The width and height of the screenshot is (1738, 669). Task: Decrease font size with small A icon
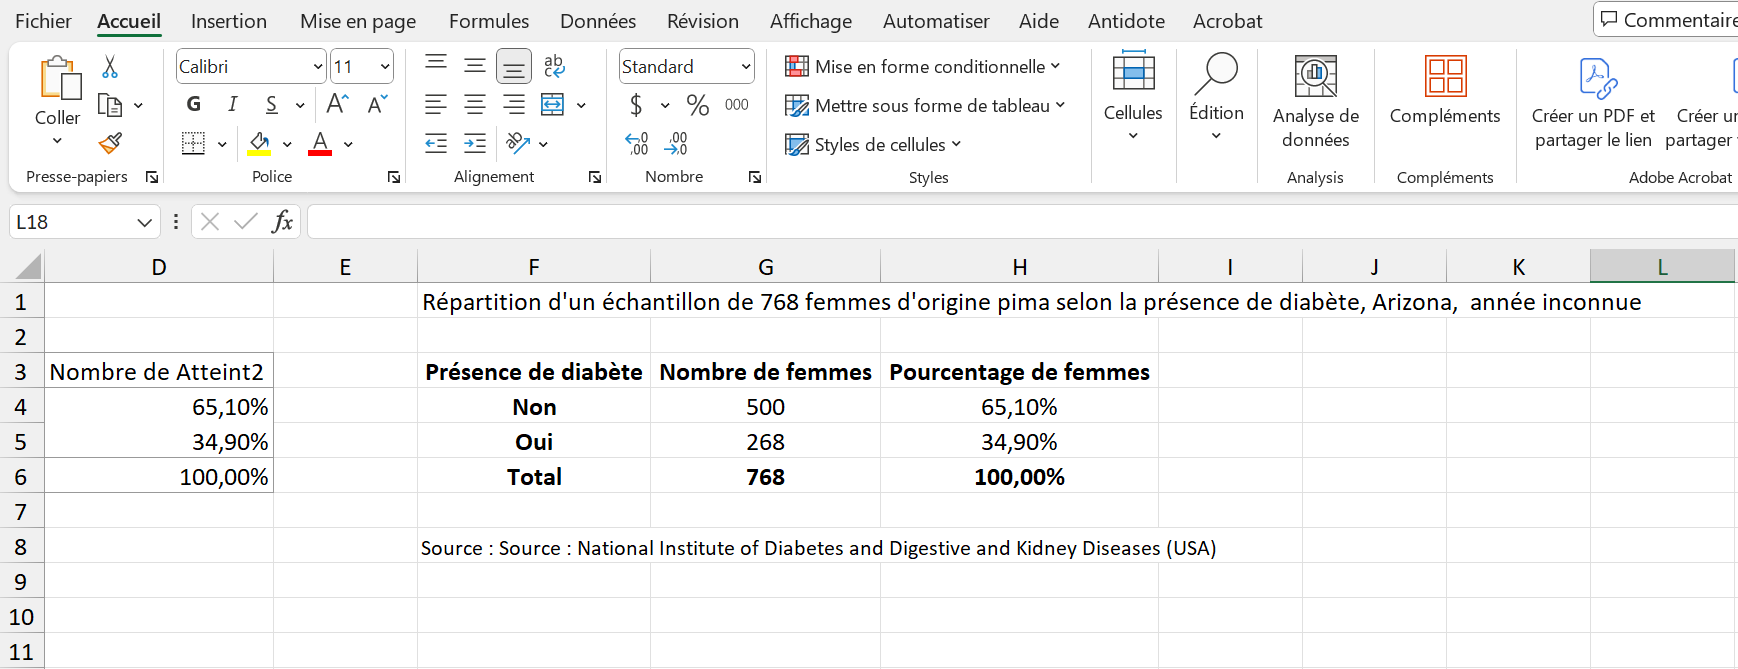377,104
